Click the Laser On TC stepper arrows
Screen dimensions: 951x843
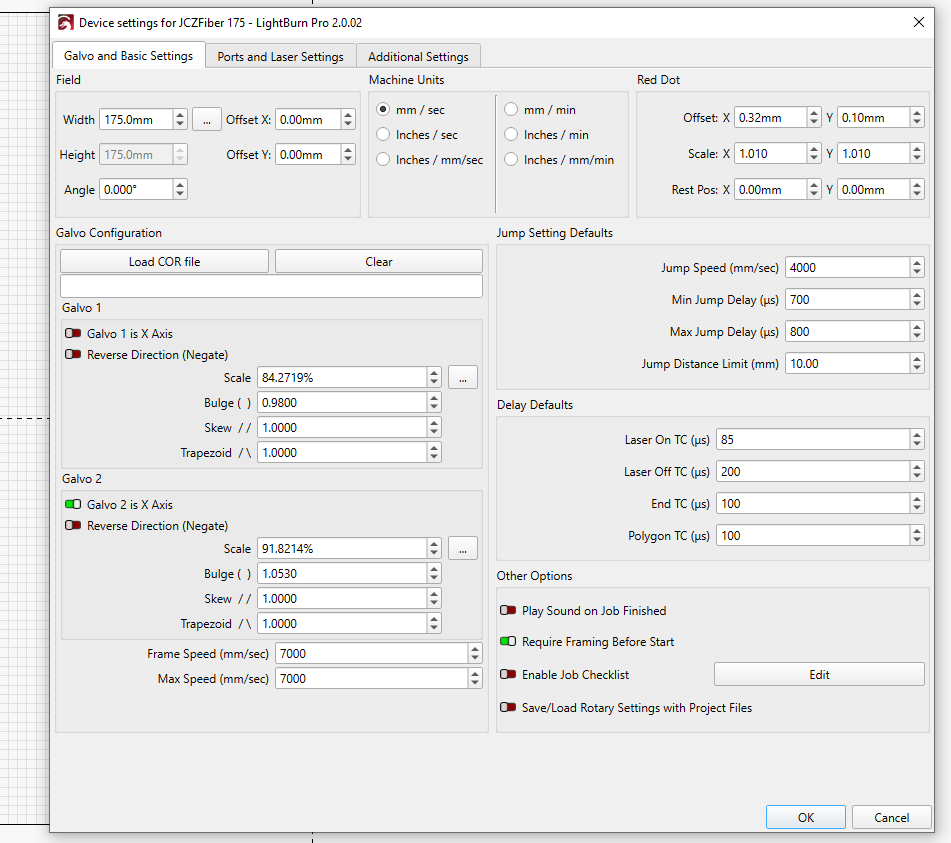[x=917, y=440]
